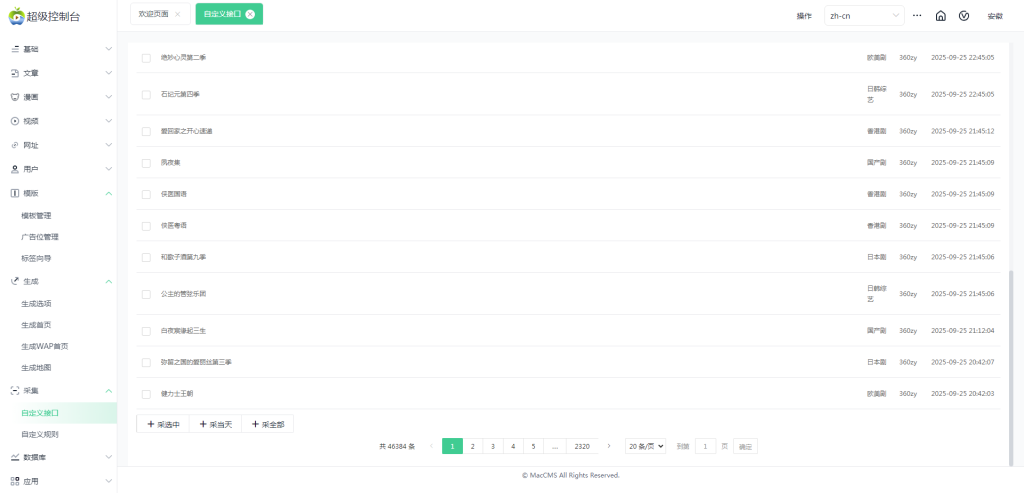Go to next page with right arrow
Image resolution: width=1024 pixels, height=493 pixels.
(609, 446)
